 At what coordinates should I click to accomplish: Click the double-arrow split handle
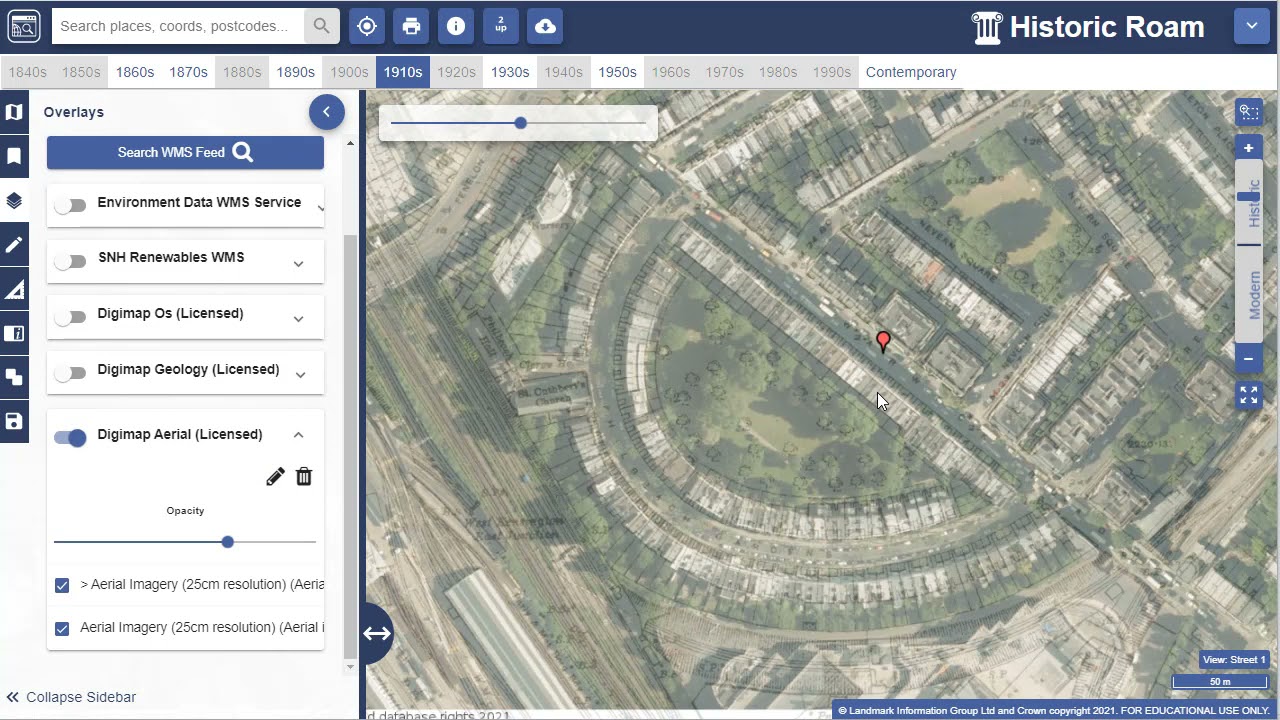click(376, 633)
